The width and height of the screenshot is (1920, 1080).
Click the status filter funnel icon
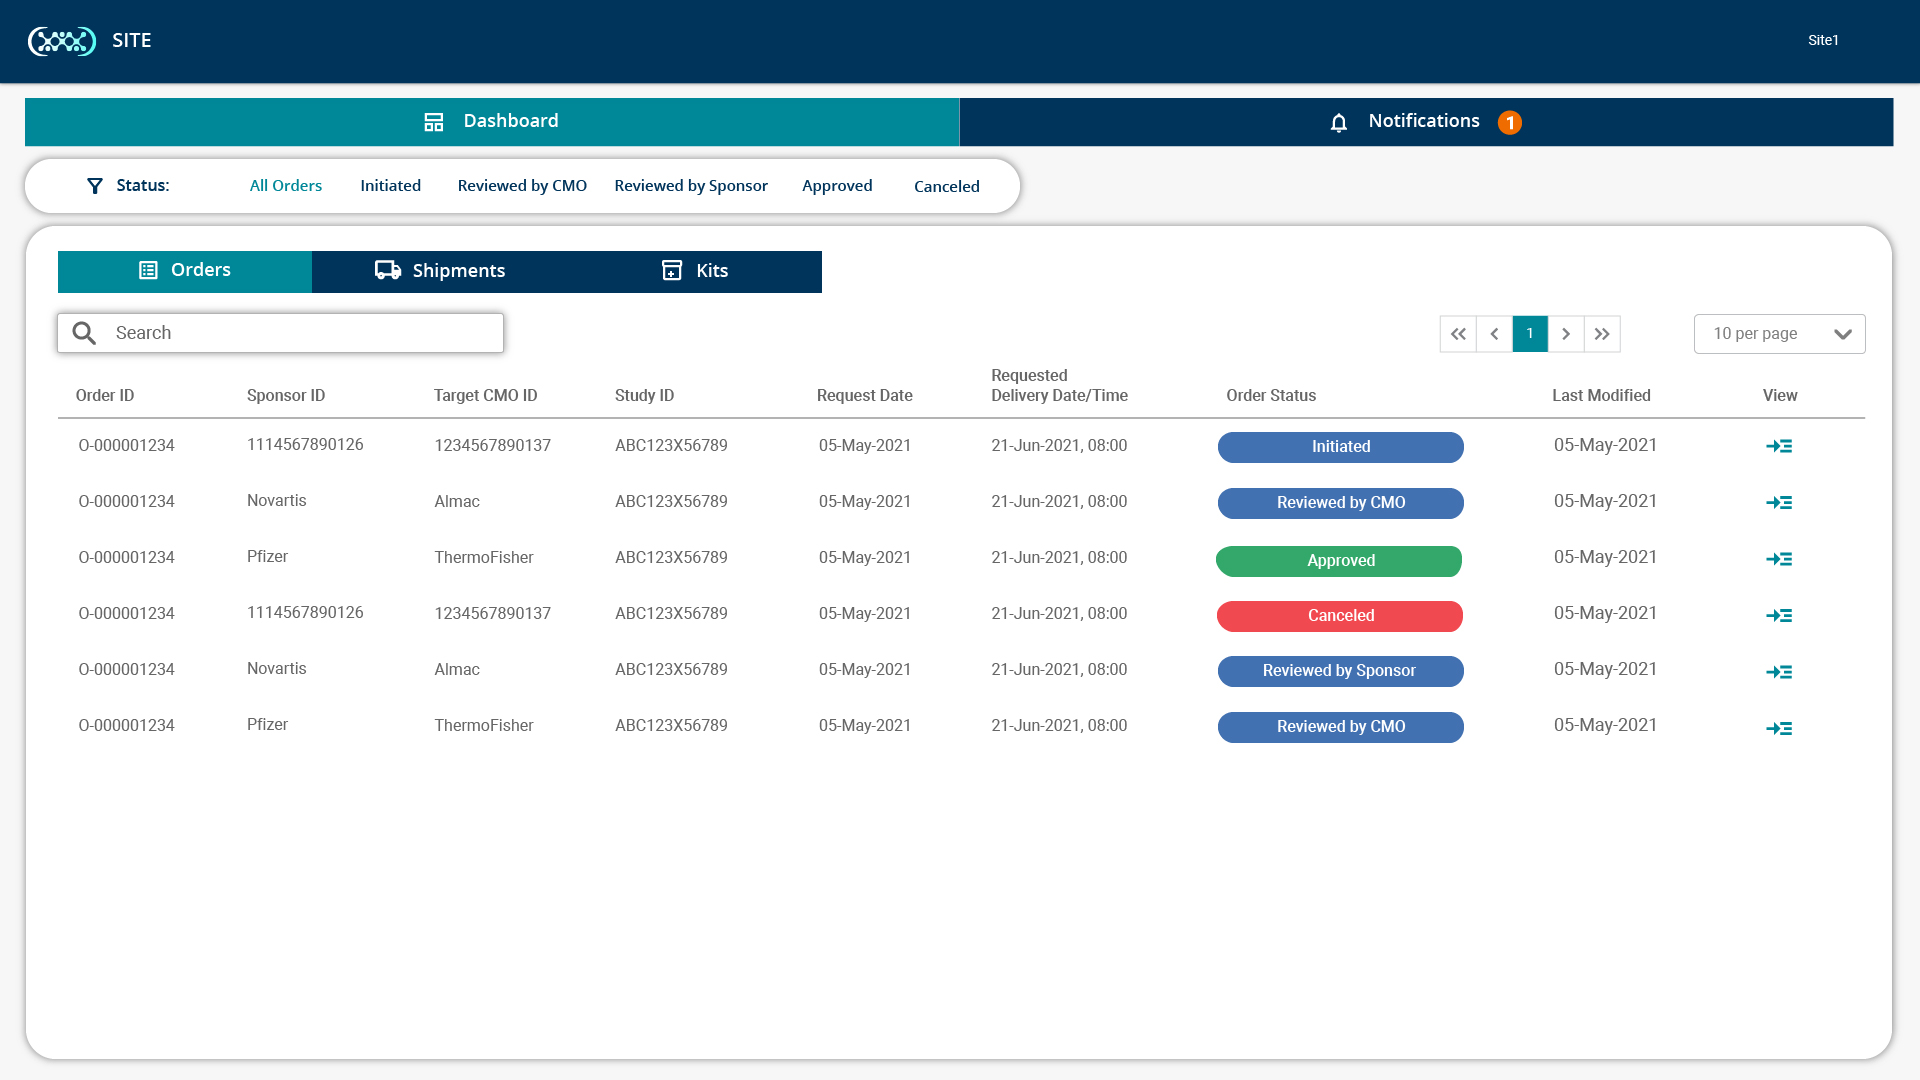[x=94, y=185]
